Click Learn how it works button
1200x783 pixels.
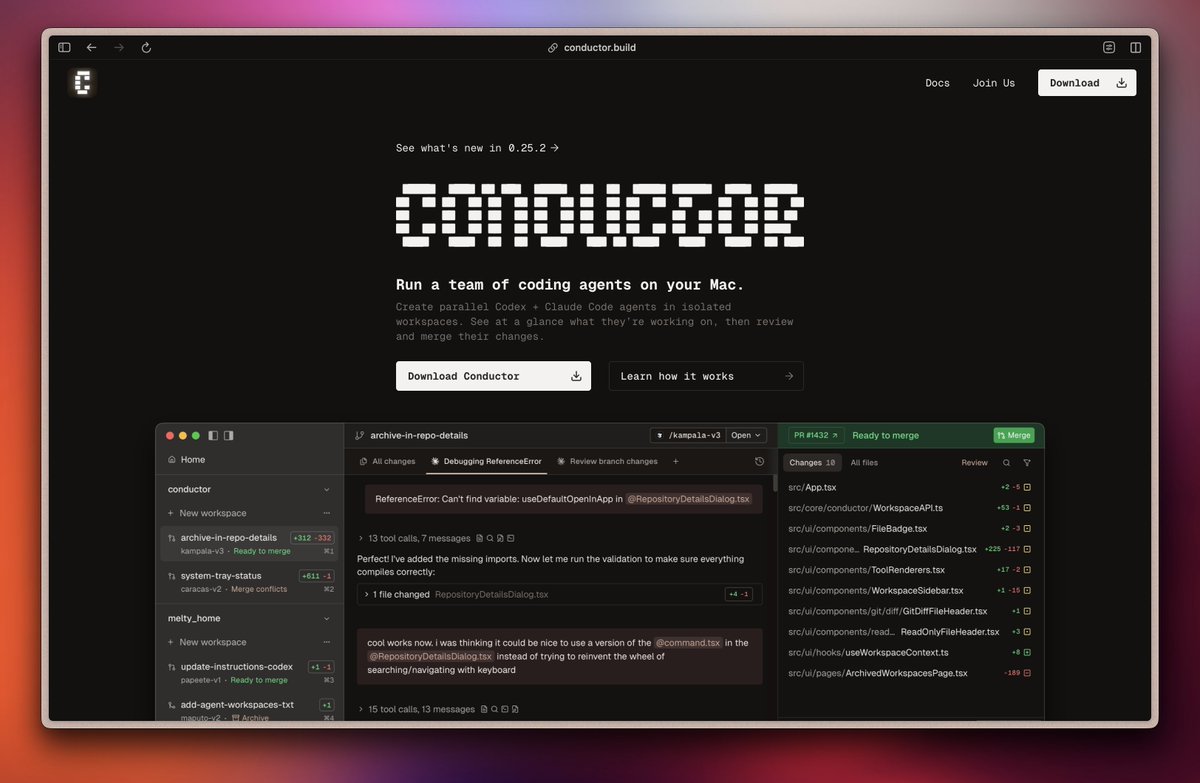706,376
